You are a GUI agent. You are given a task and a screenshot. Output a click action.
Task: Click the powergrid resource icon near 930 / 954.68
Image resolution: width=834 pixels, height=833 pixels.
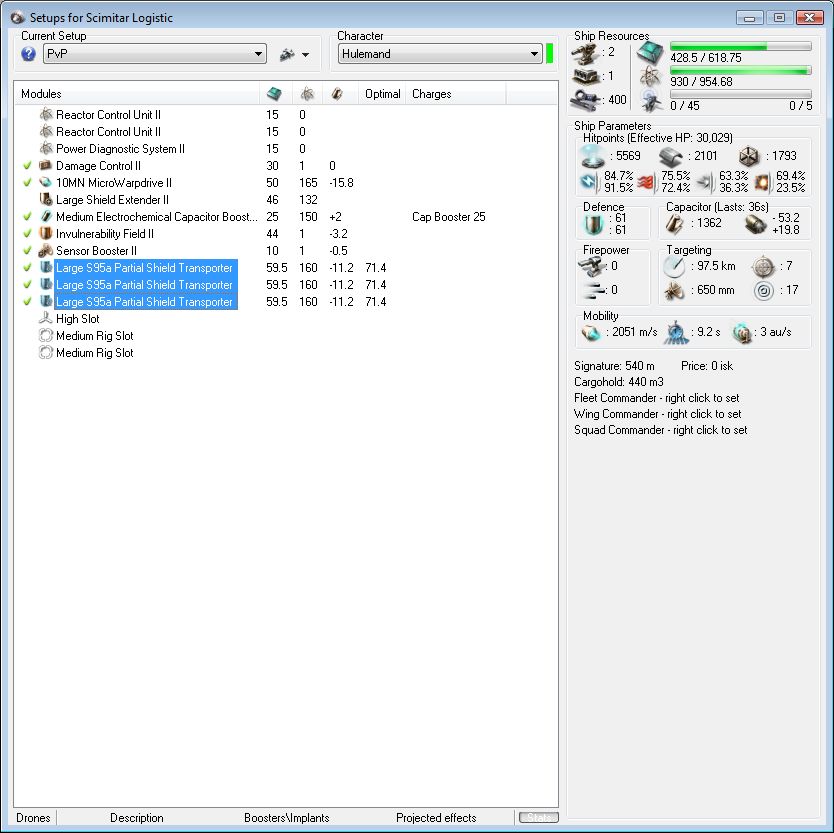pyautogui.click(x=650, y=78)
